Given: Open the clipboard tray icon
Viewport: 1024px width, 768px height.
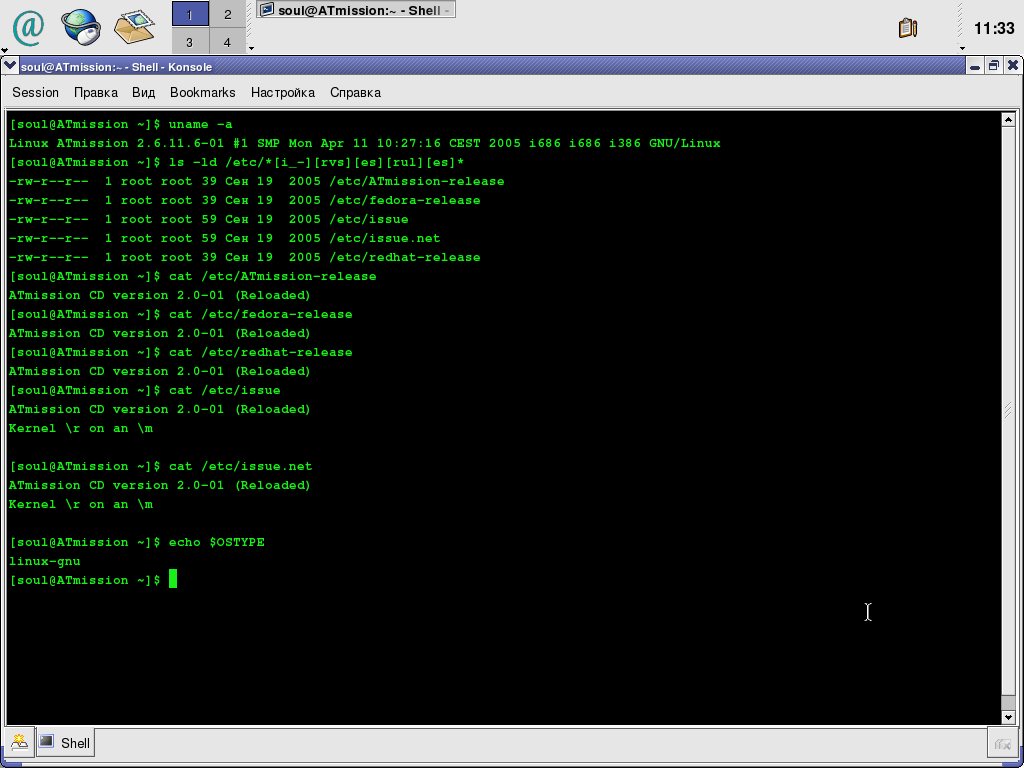Looking at the screenshot, I should click(x=908, y=28).
